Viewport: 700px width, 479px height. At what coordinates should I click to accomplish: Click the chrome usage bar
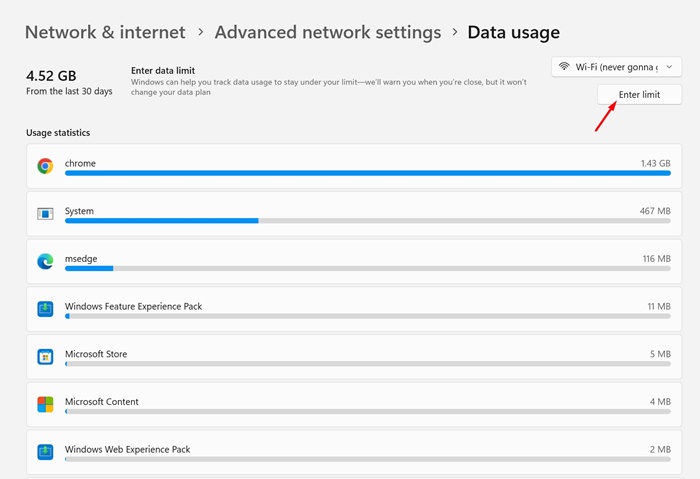[367, 173]
